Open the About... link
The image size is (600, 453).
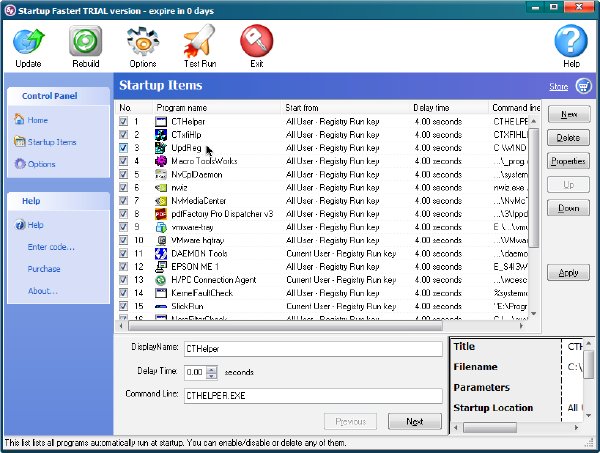pyautogui.click(x=42, y=291)
